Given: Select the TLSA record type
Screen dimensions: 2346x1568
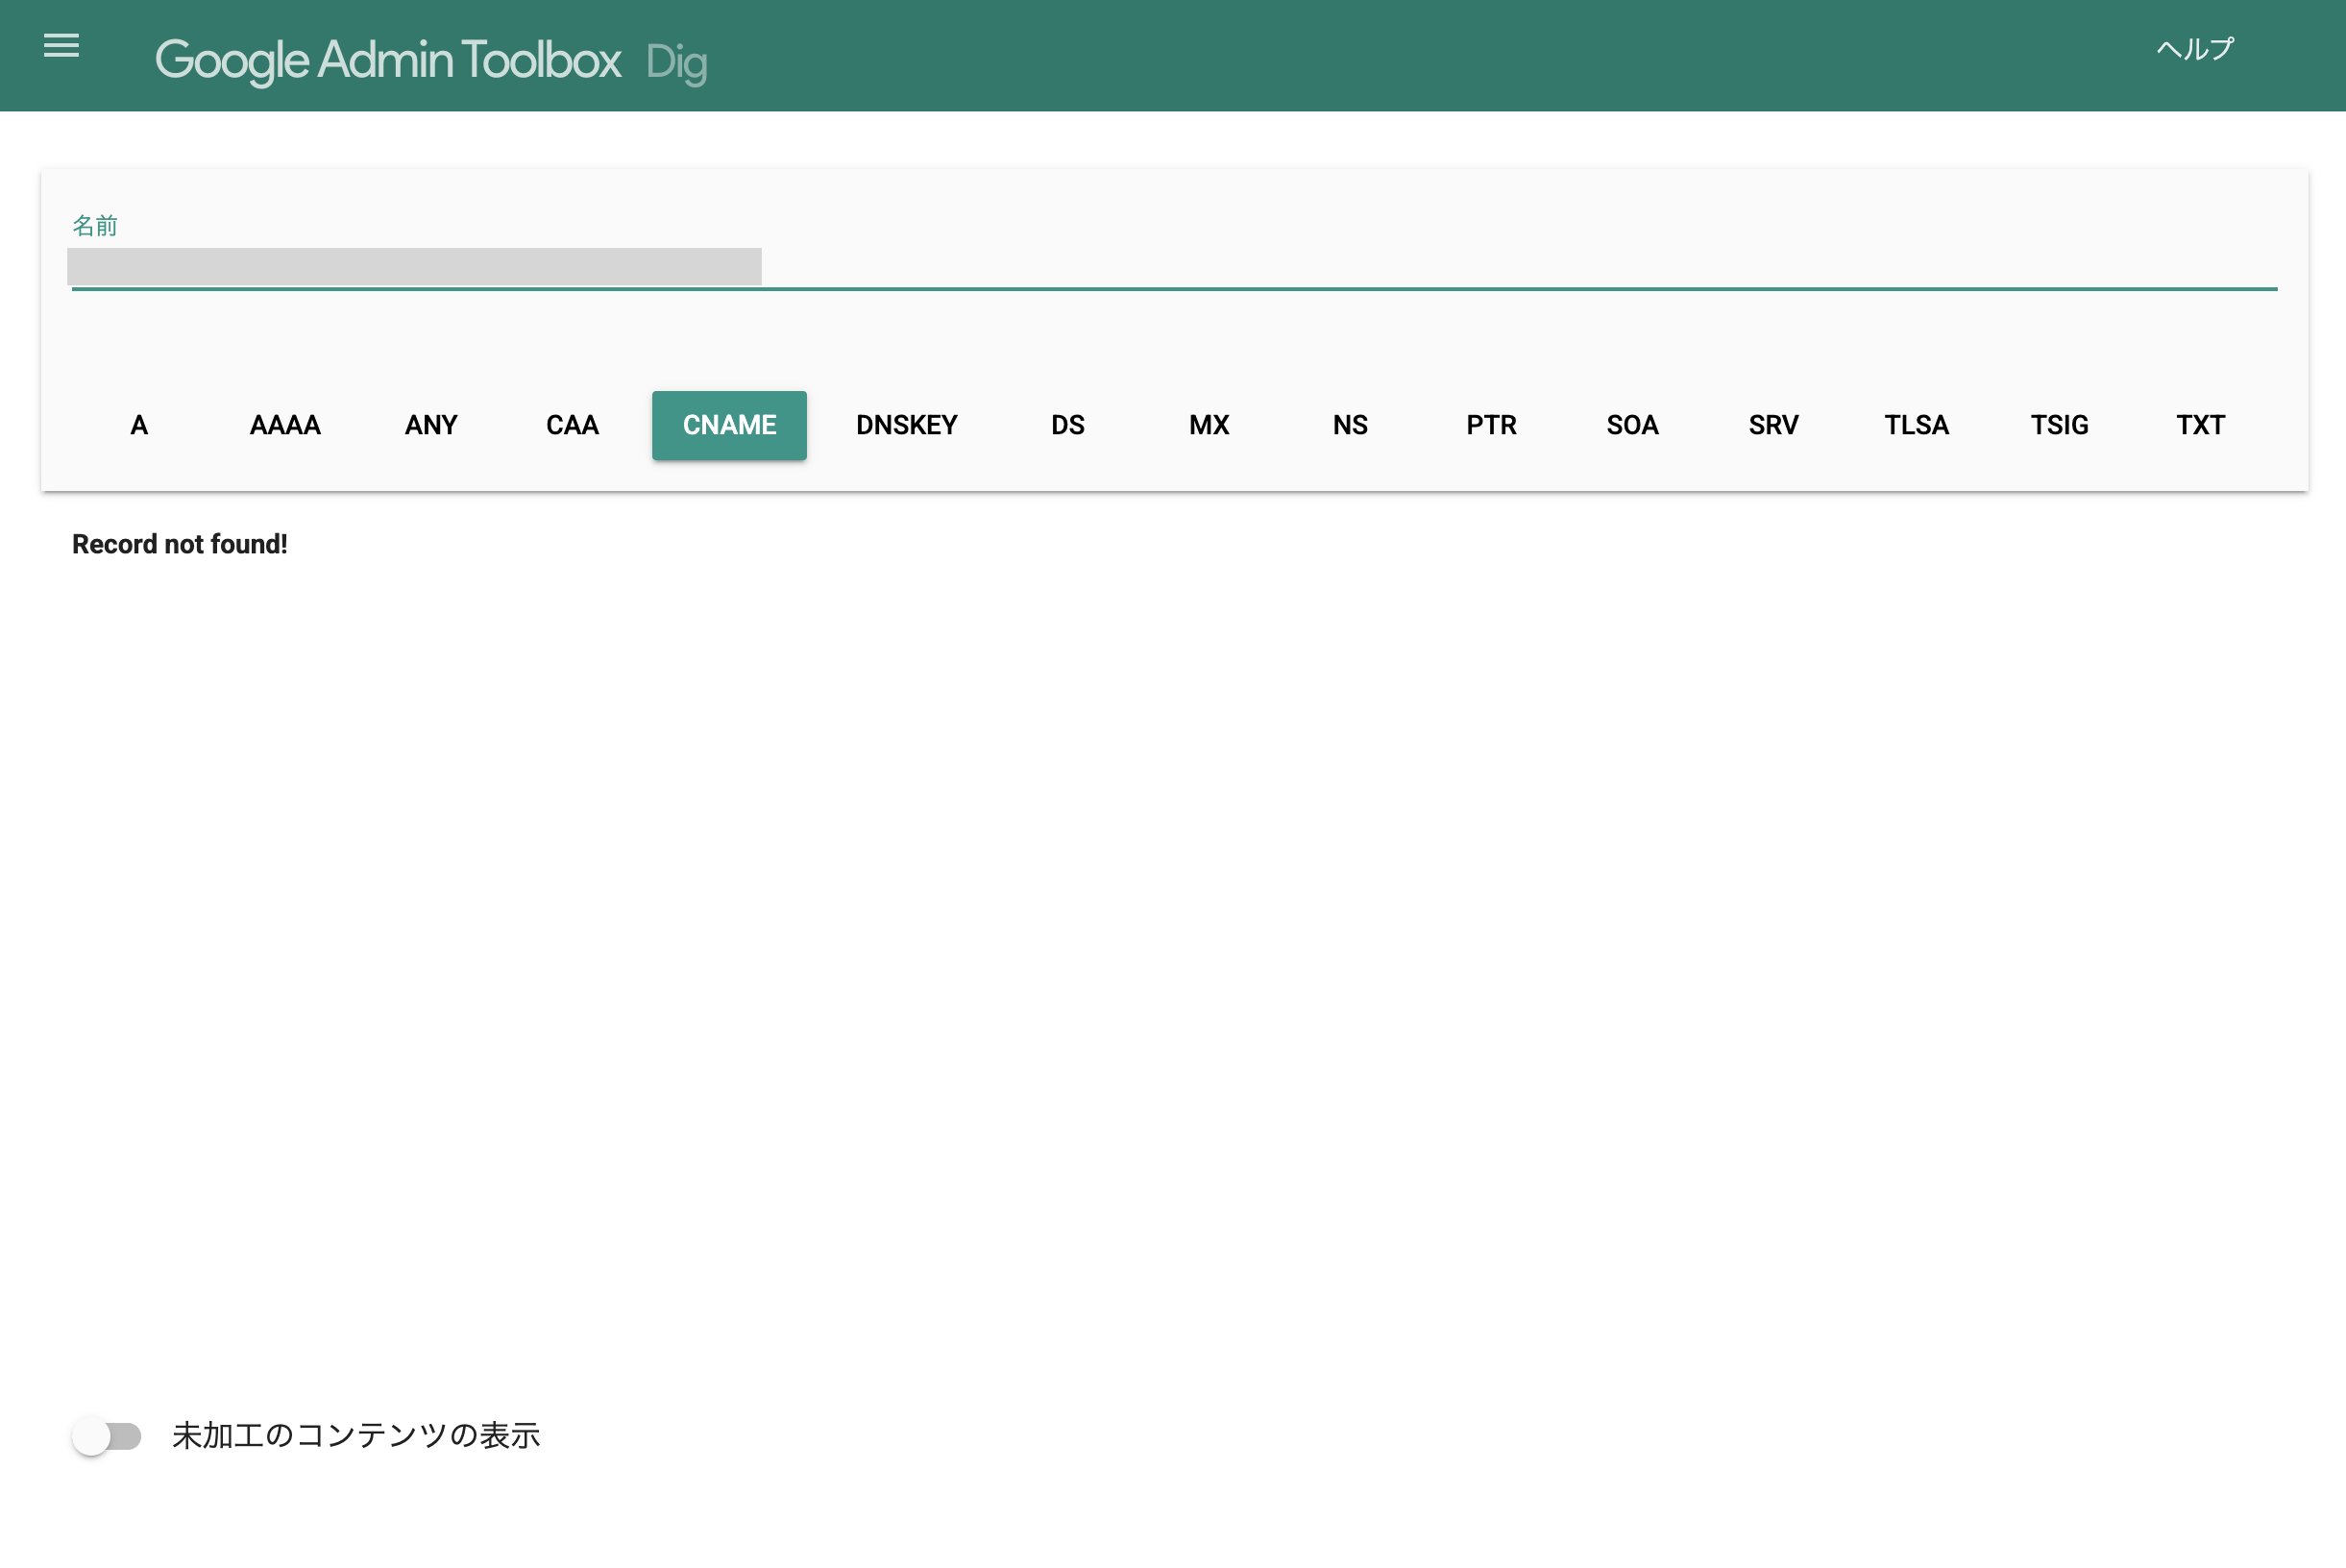Looking at the screenshot, I should tap(1916, 426).
